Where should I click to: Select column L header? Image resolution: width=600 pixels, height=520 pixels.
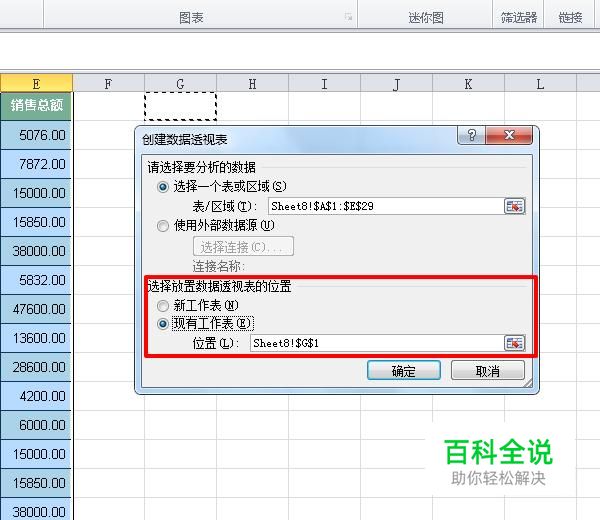pos(540,83)
